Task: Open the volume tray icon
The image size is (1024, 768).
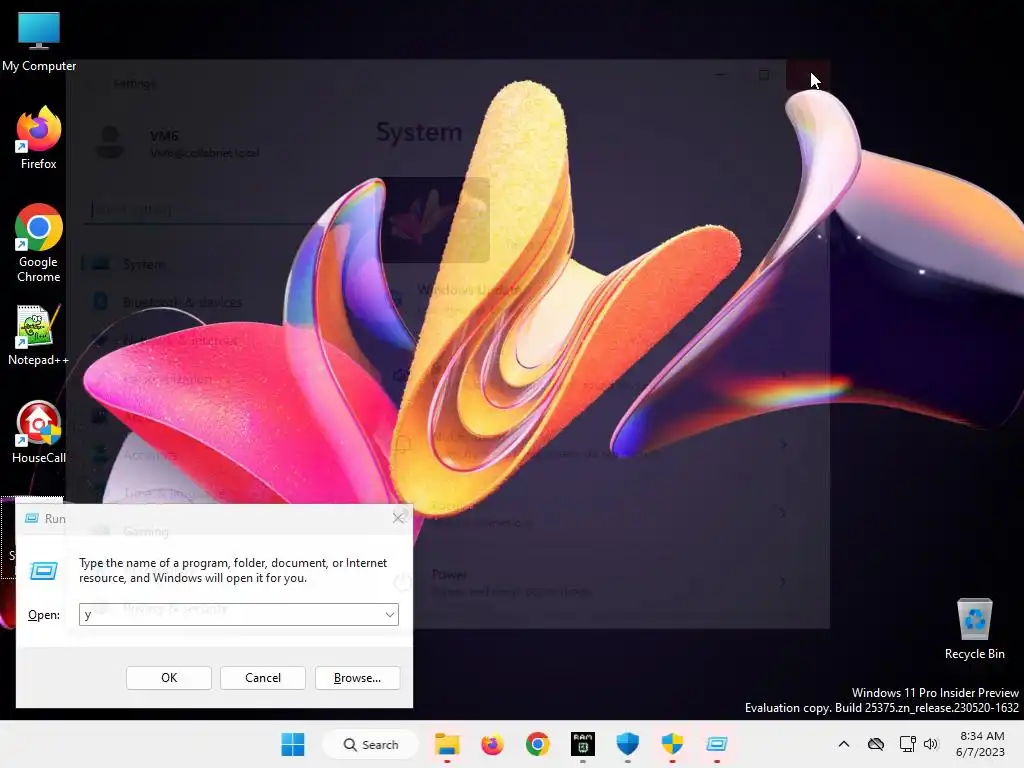Action: 931,744
